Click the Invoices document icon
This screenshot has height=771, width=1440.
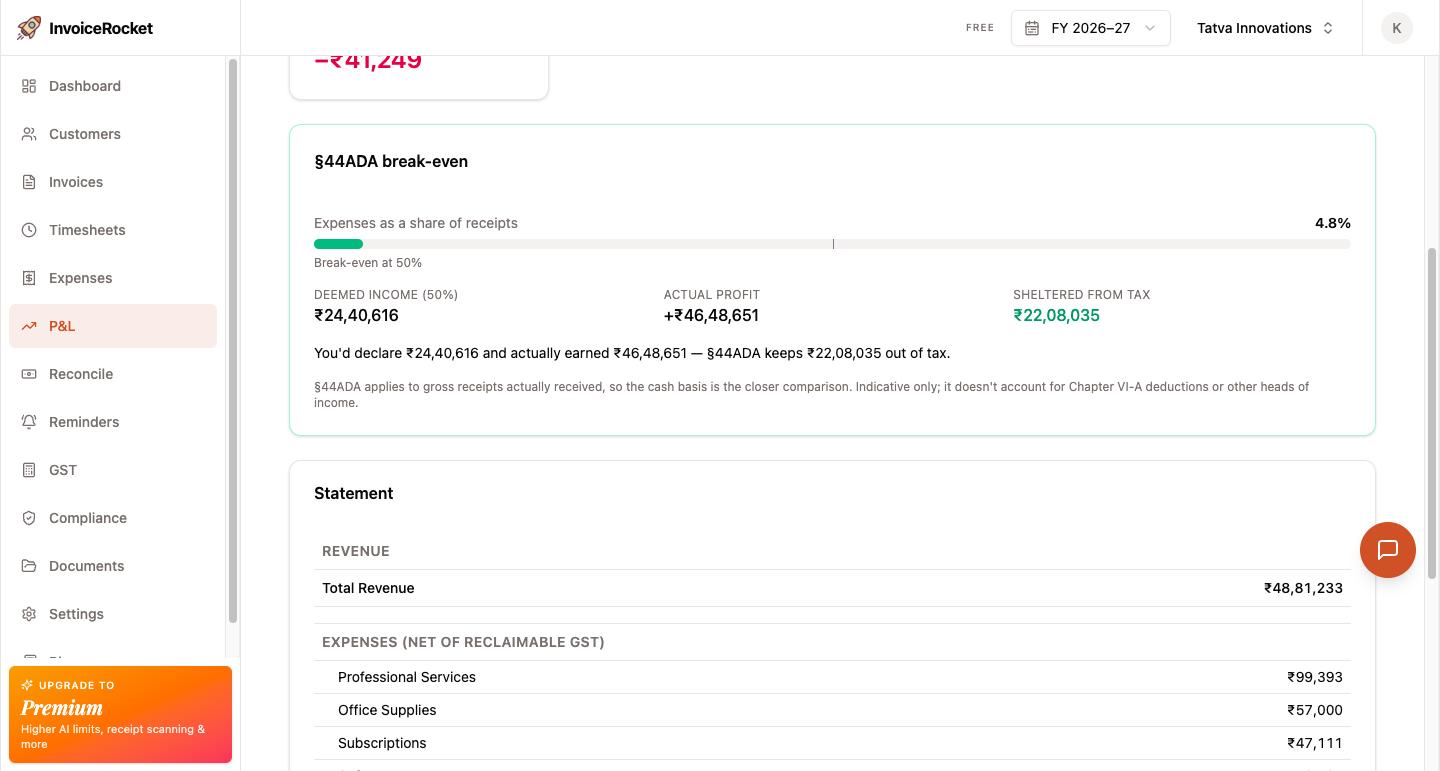(x=29, y=182)
